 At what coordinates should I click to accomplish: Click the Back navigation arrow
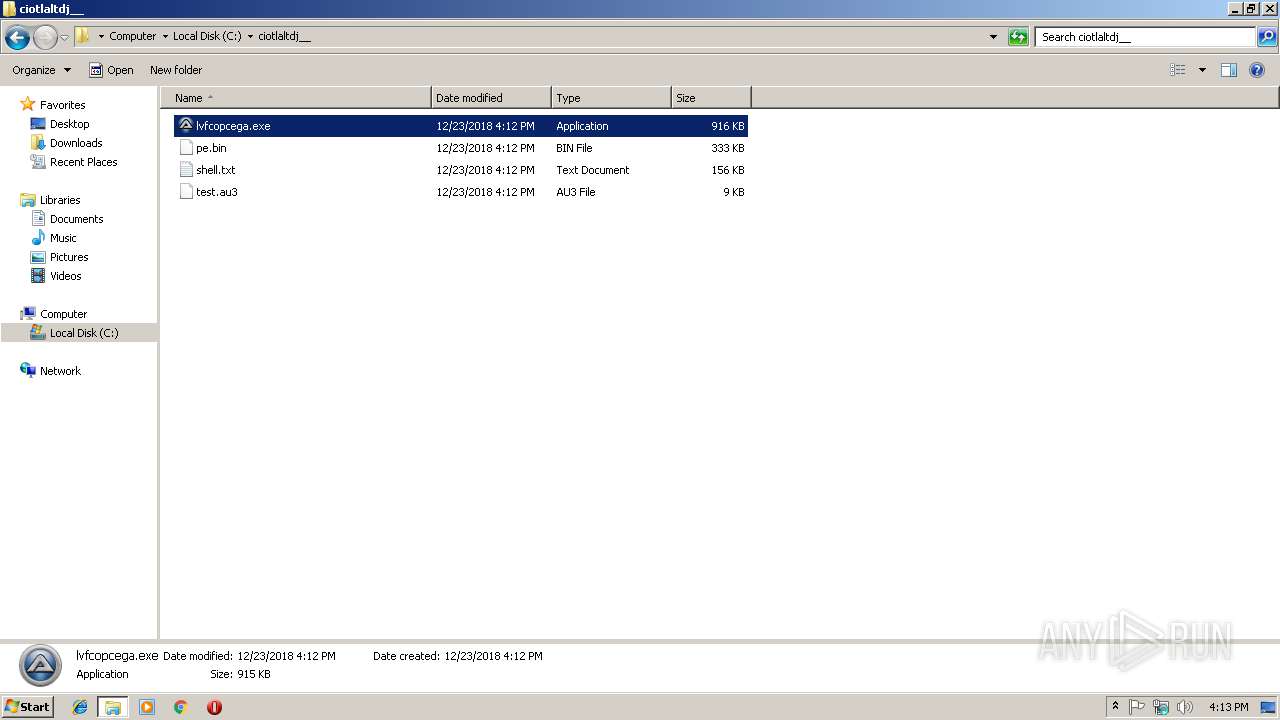(x=17, y=38)
